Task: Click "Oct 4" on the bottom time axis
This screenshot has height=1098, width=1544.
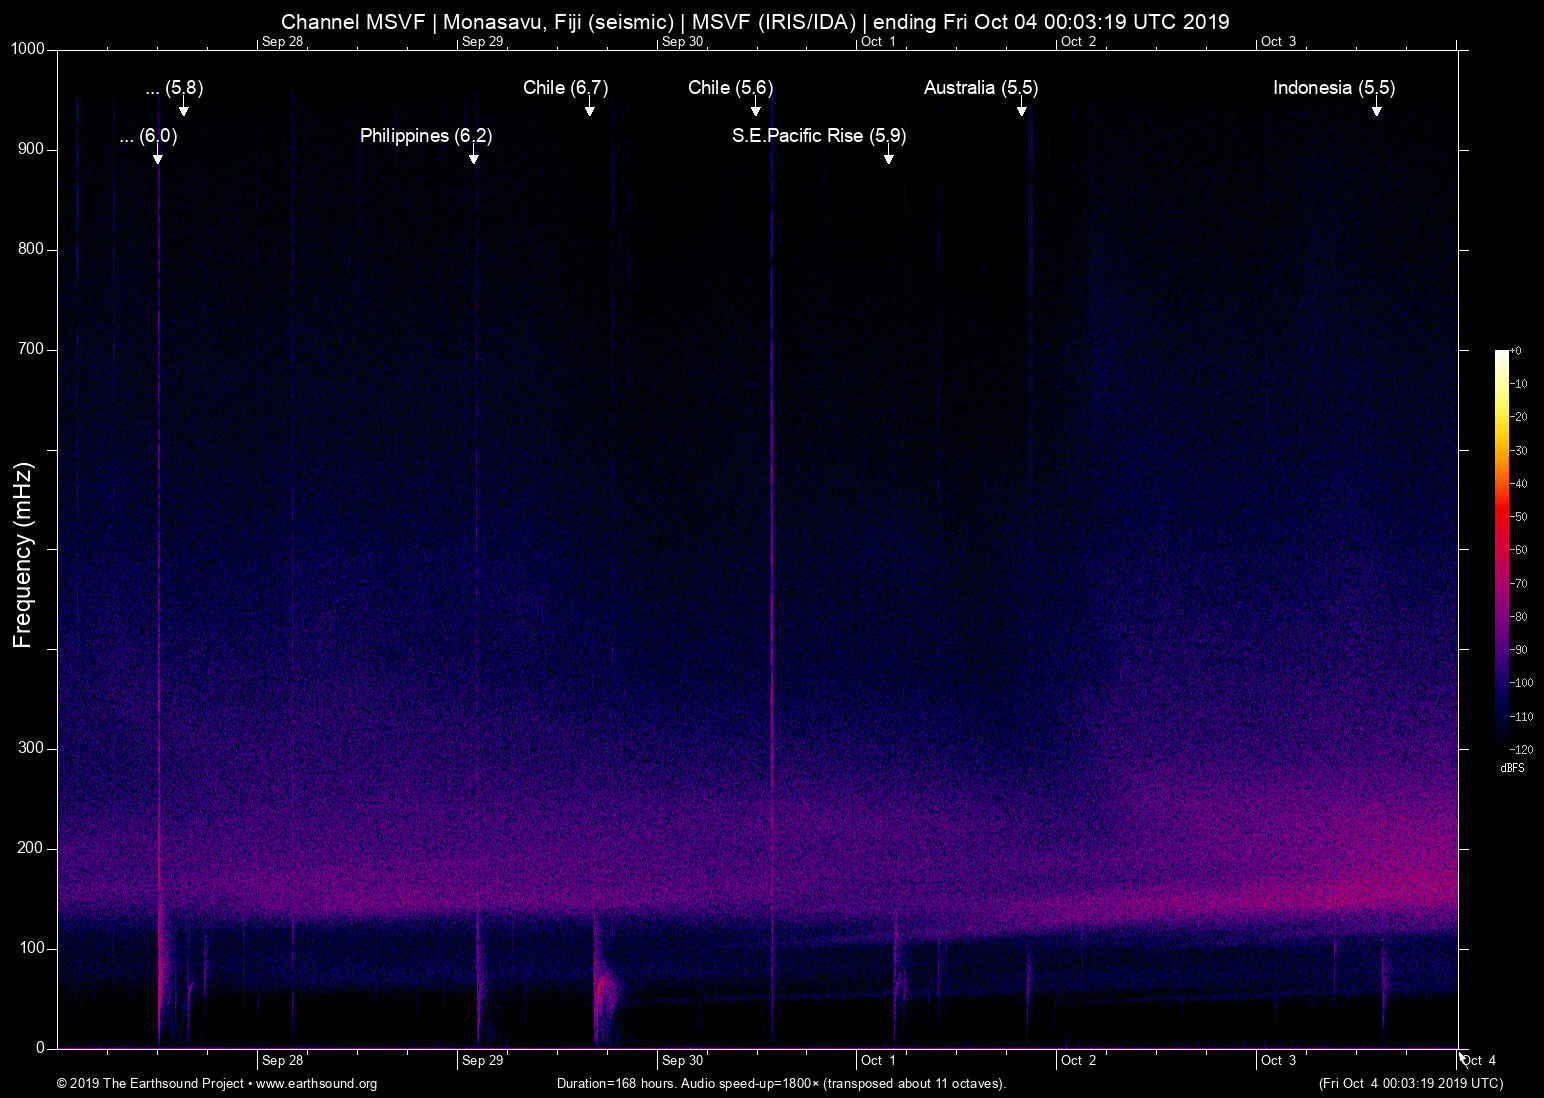Action: tap(1479, 1060)
